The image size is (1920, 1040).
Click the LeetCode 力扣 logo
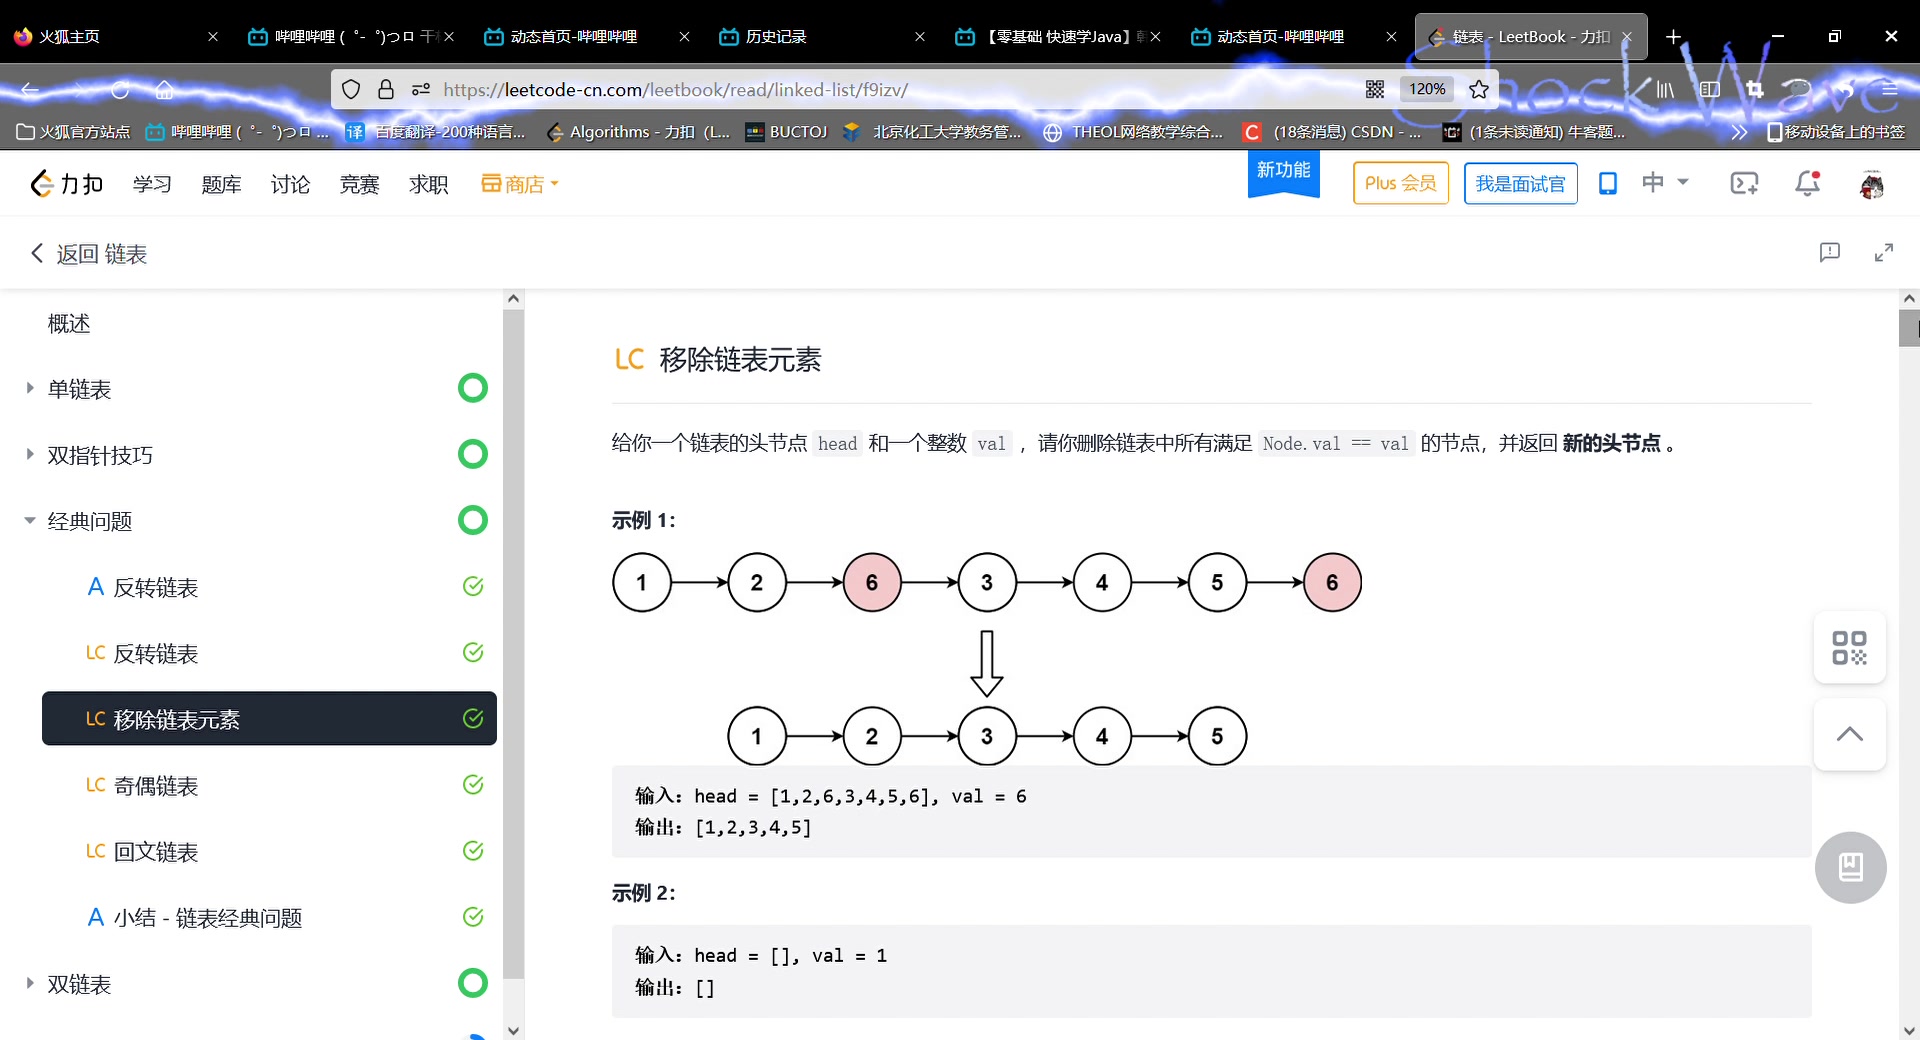pos(64,183)
